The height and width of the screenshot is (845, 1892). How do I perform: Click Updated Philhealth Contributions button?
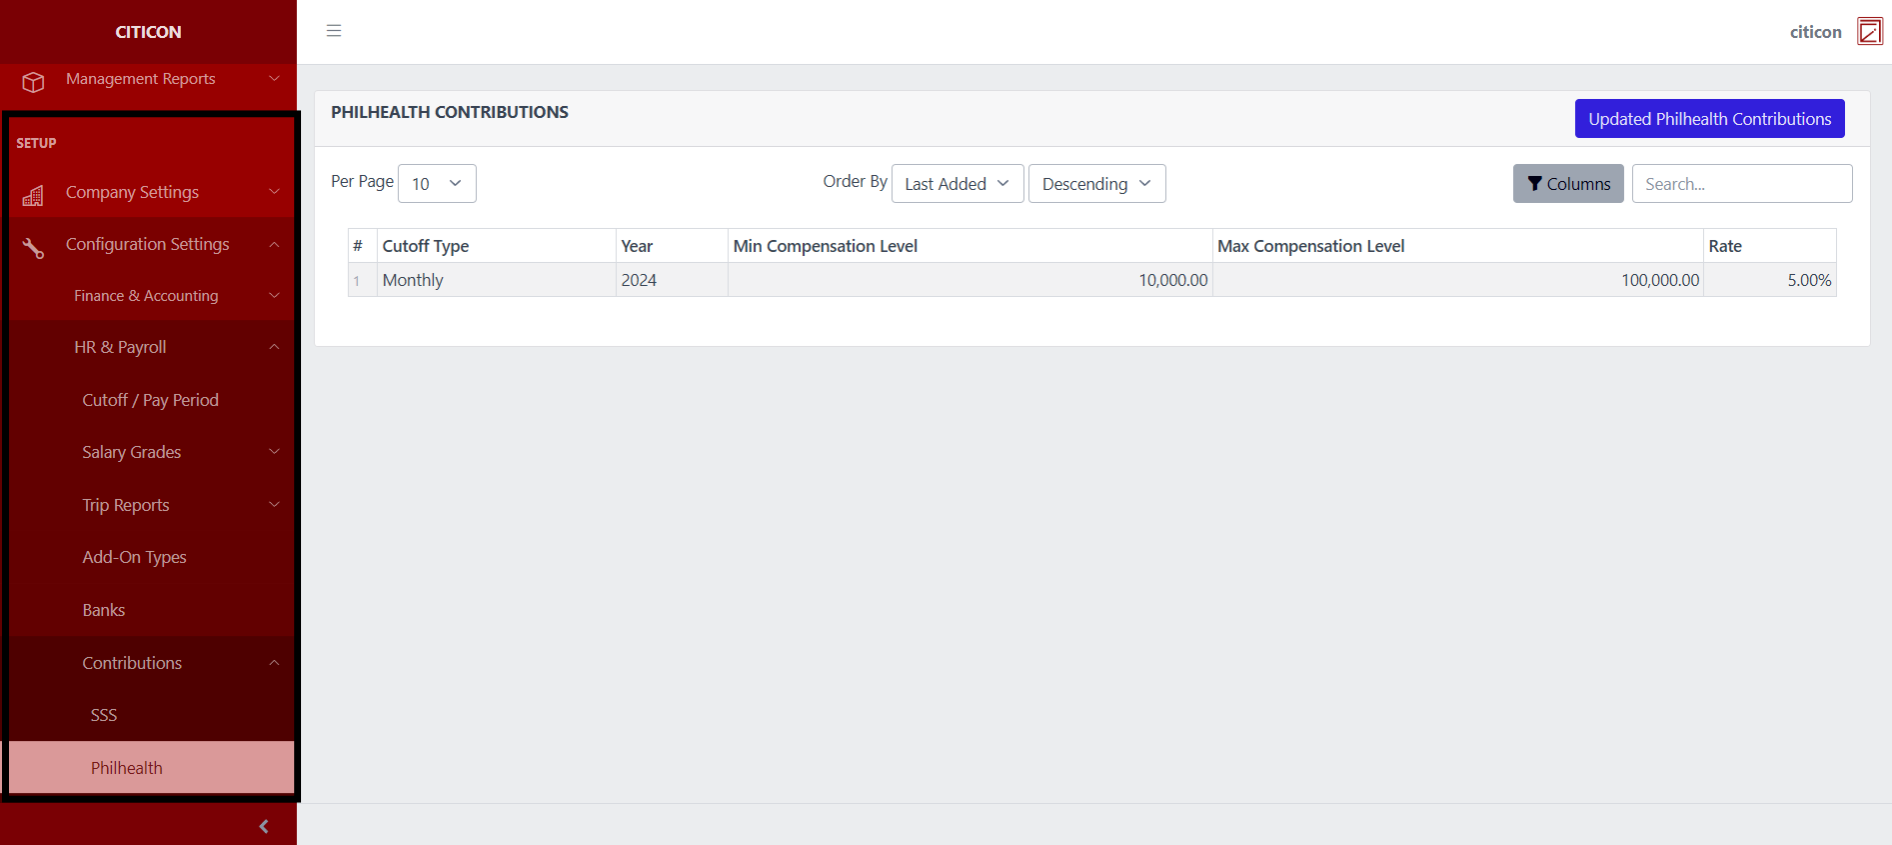(x=1709, y=119)
